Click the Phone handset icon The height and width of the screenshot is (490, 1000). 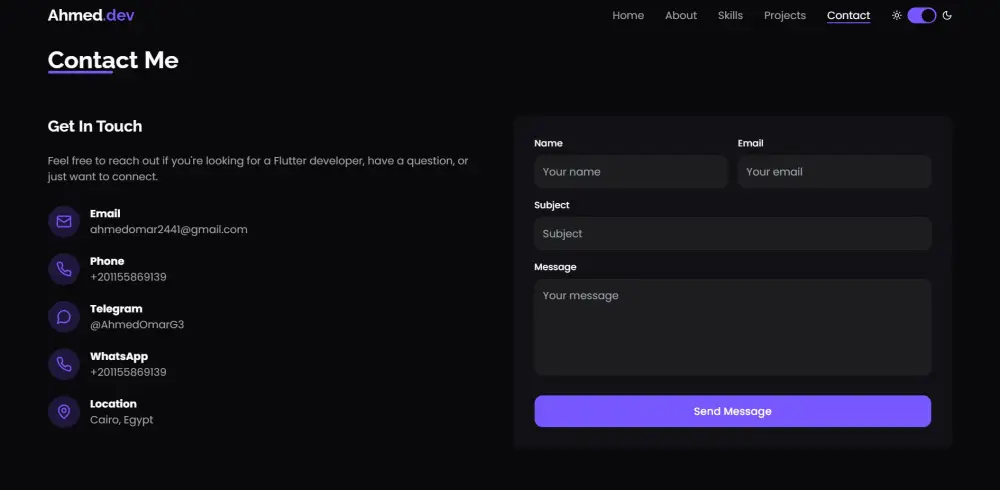point(64,269)
